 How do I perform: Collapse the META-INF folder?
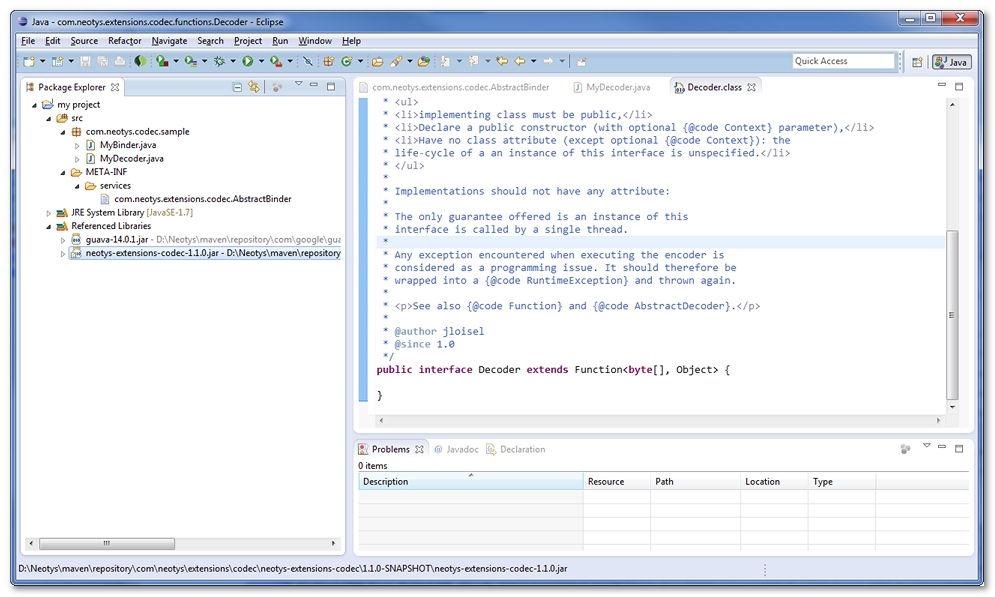pyautogui.click(x=62, y=172)
